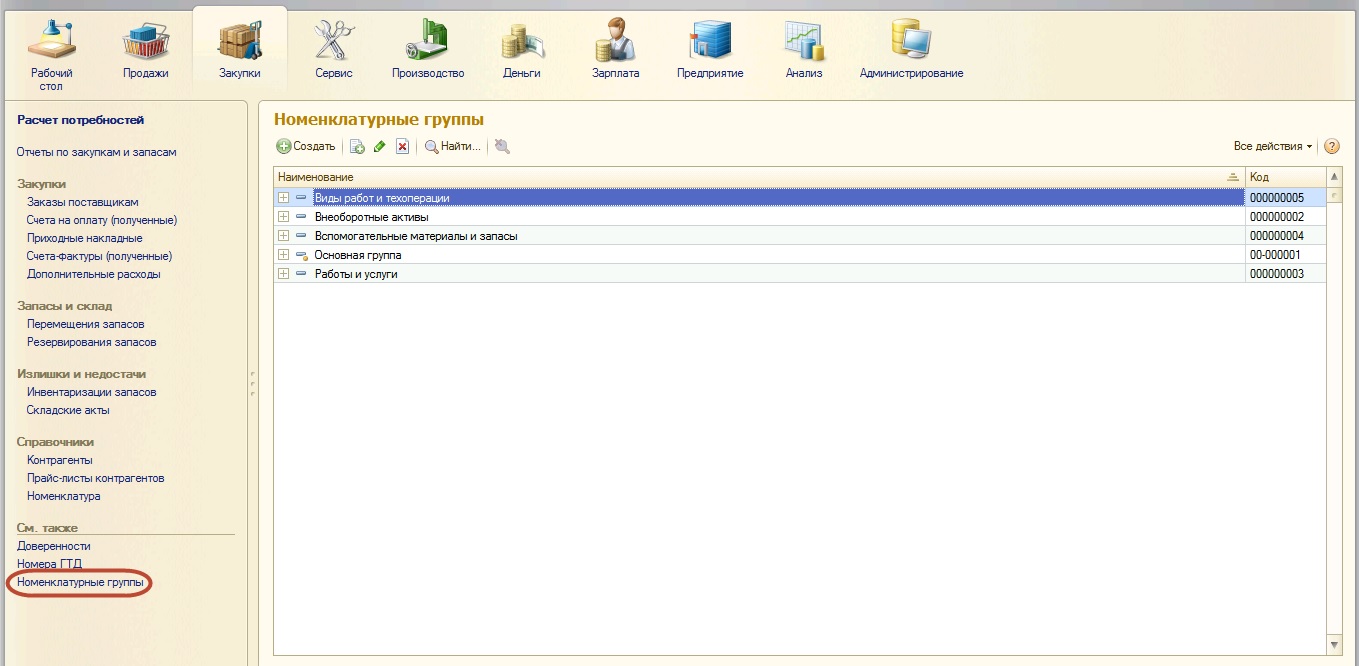Expand the Виды работ и техоперации group
This screenshot has height=666, width=1359.
[x=284, y=198]
